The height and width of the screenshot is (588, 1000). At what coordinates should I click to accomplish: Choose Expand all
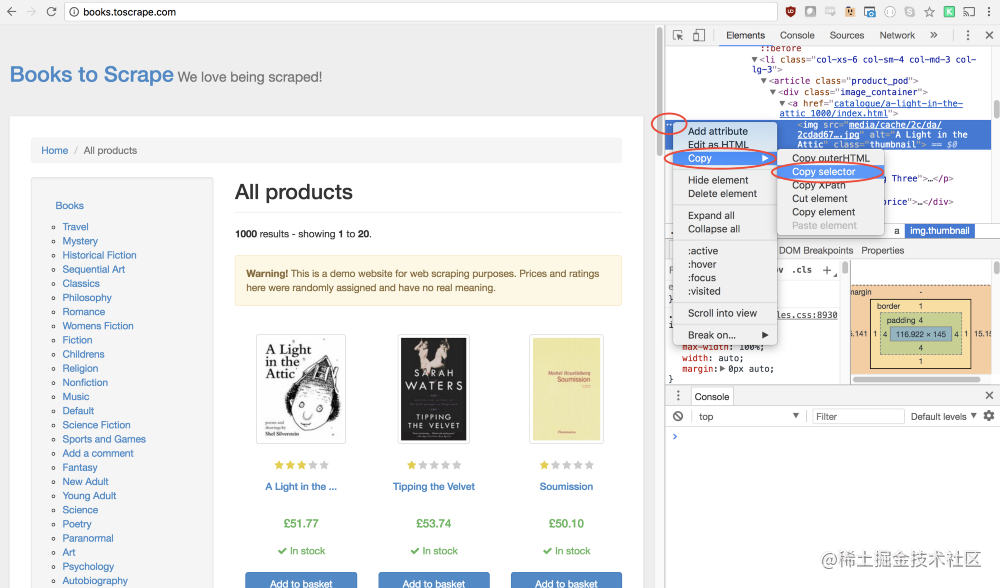click(x=724, y=216)
